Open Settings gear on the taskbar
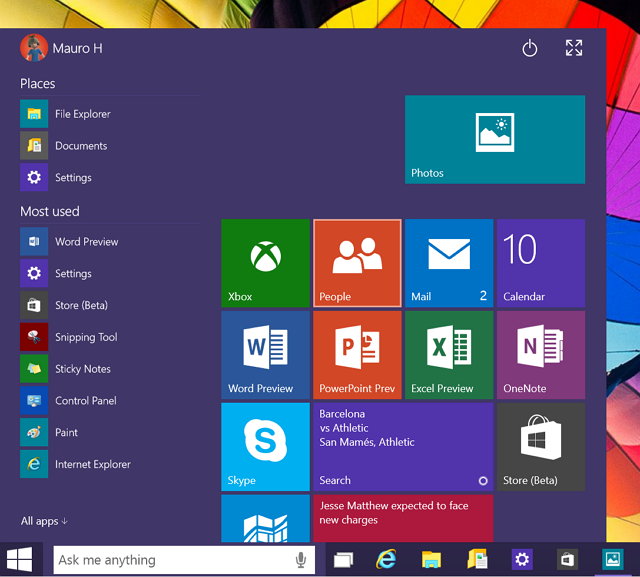The image size is (640, 577). point(522,559)
